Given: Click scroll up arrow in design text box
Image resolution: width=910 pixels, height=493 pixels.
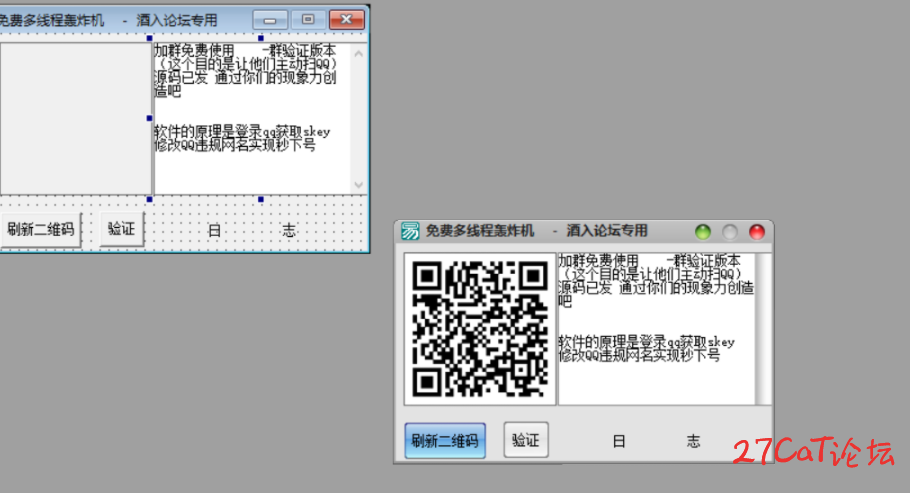Looking at the screenshot, I should click(359, 54).
